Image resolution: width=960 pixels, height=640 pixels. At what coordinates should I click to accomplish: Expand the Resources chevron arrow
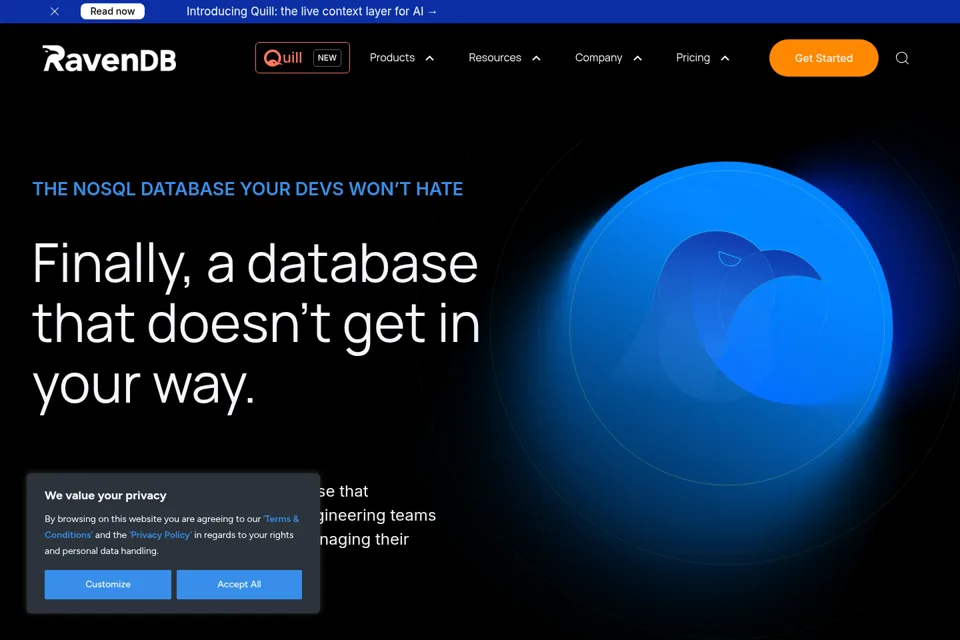click(536, 58)
